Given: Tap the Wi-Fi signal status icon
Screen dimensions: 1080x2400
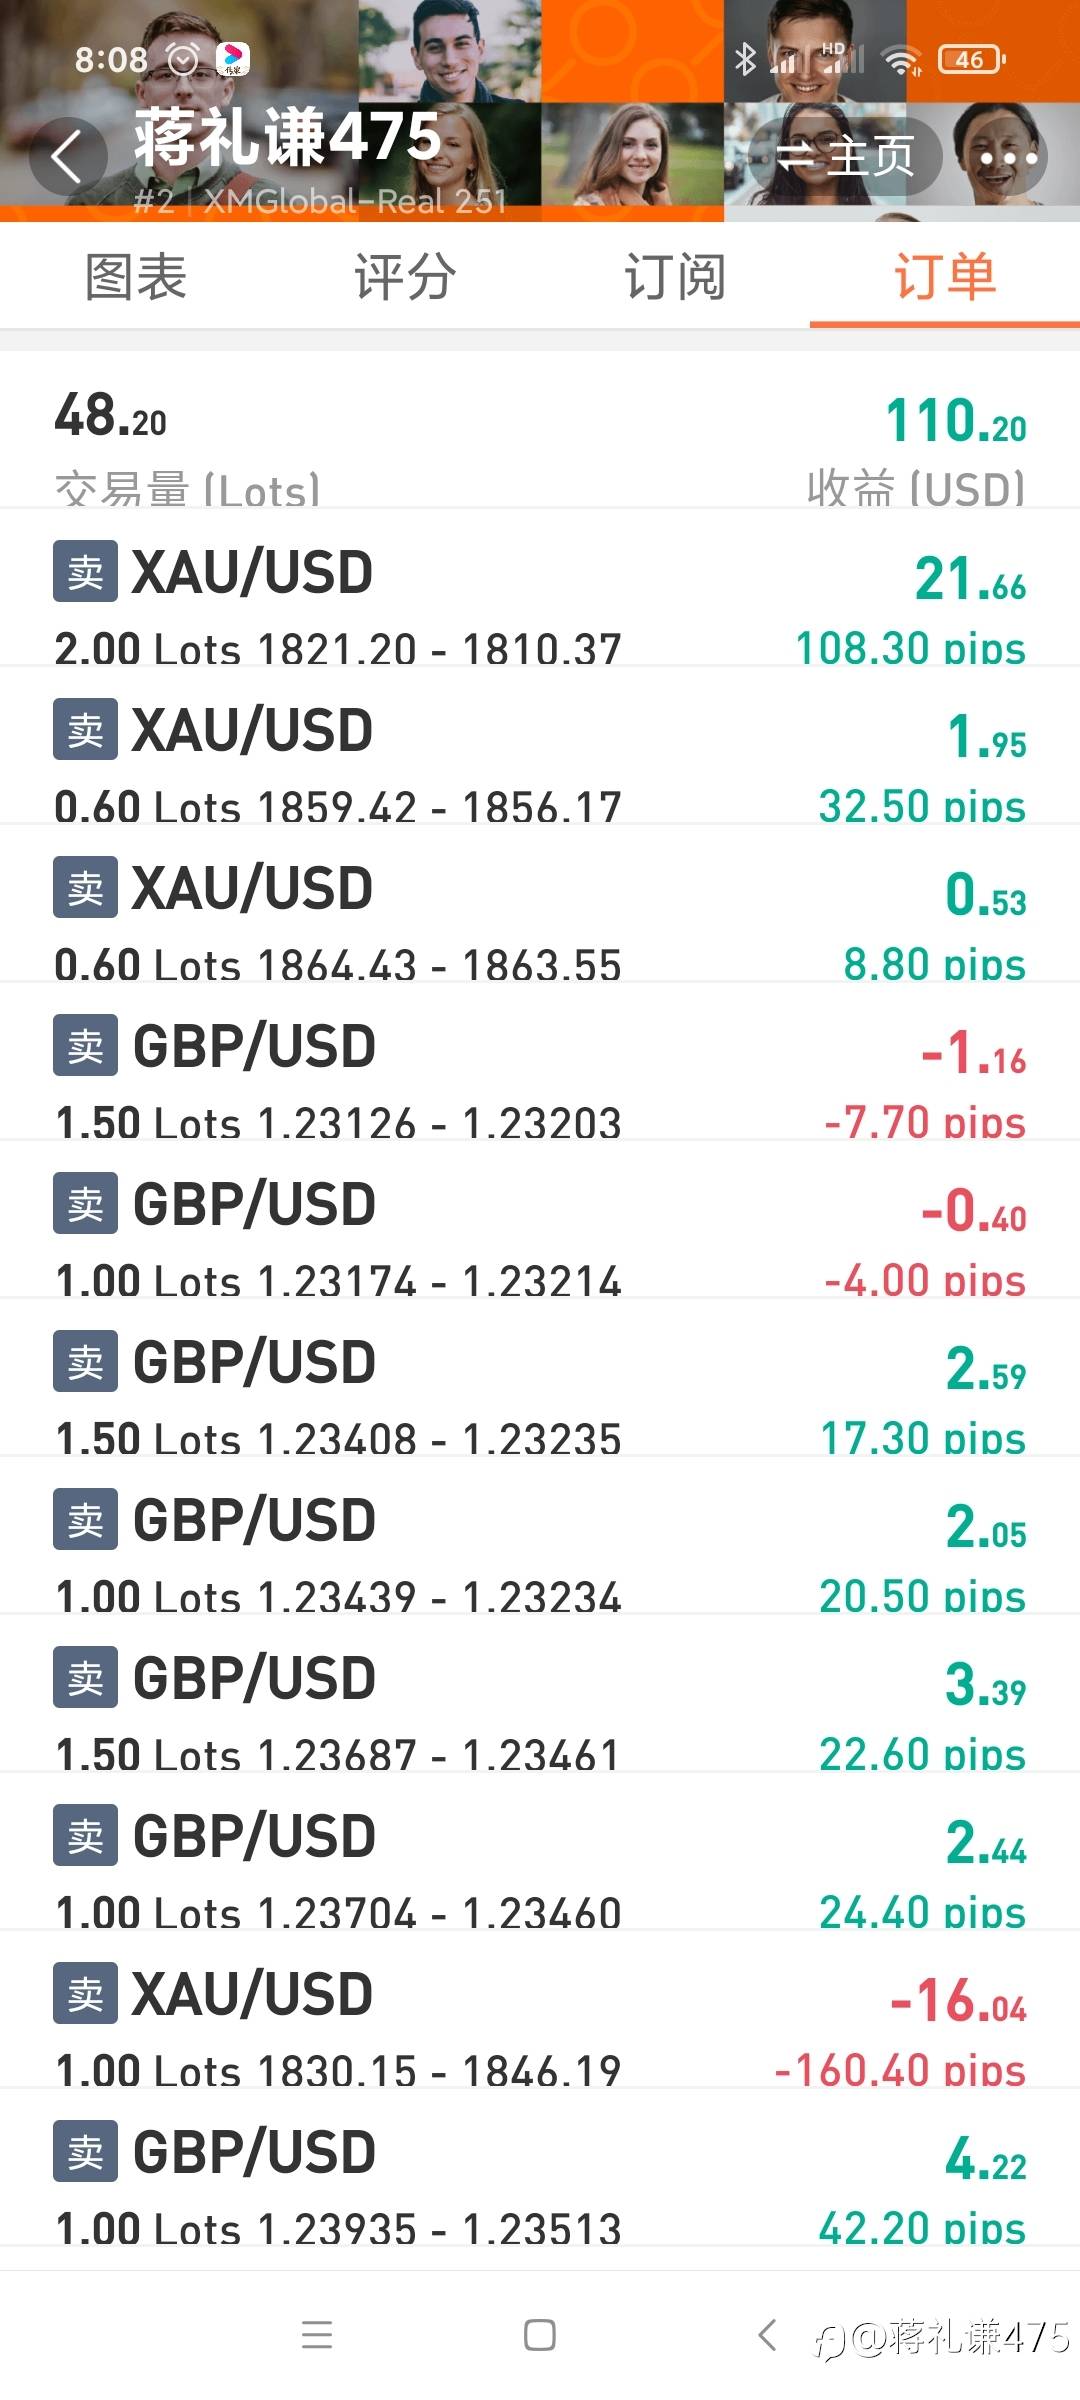Looking at the screenshot, I should click(x=901, y=61).
